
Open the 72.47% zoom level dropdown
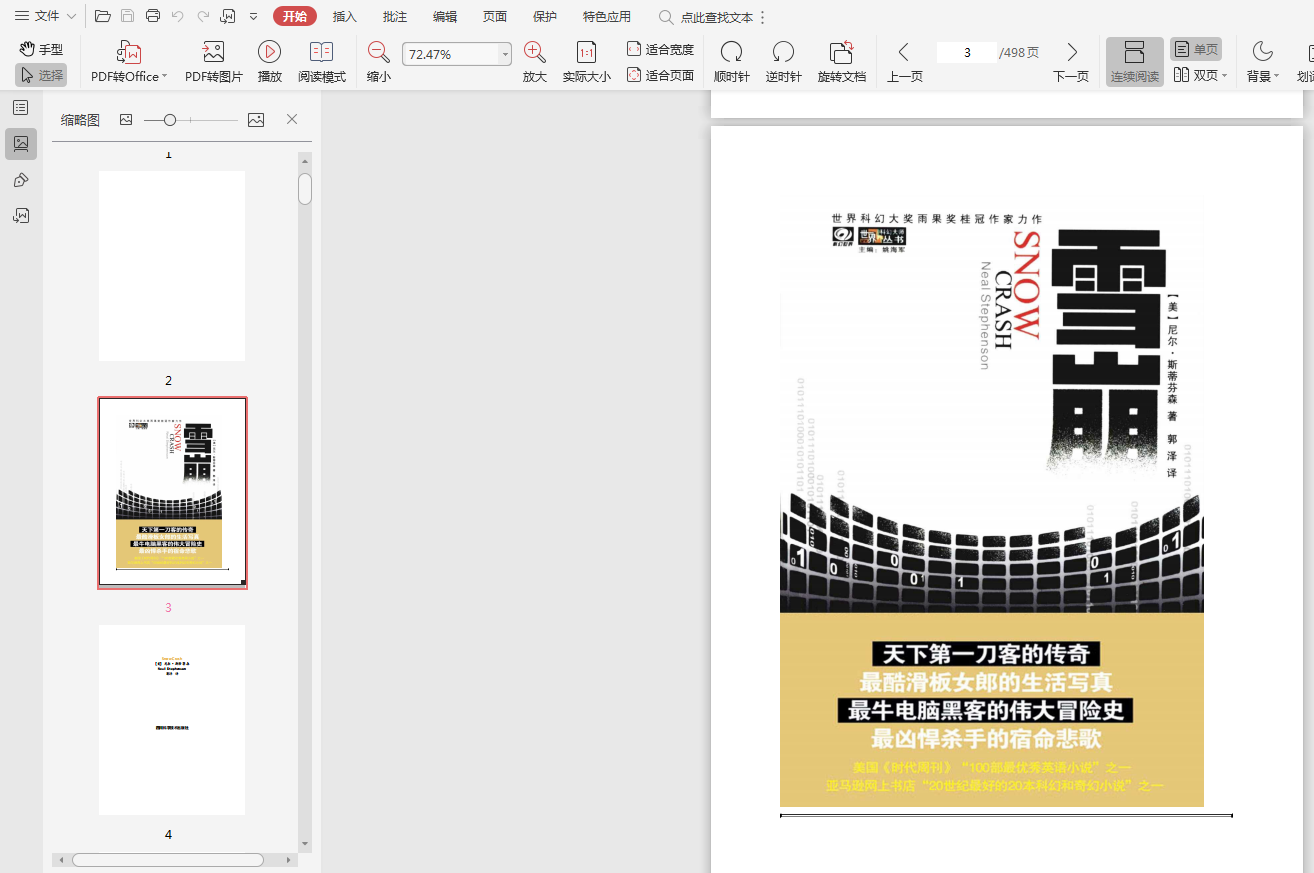click(505, 54)
